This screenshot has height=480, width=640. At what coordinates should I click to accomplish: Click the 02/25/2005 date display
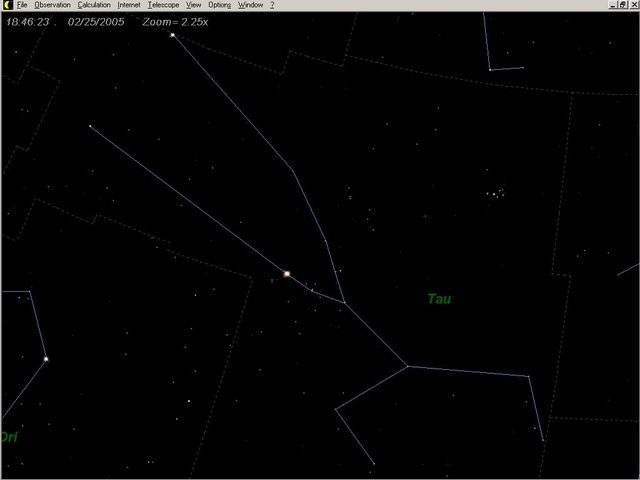click(96, 20)
